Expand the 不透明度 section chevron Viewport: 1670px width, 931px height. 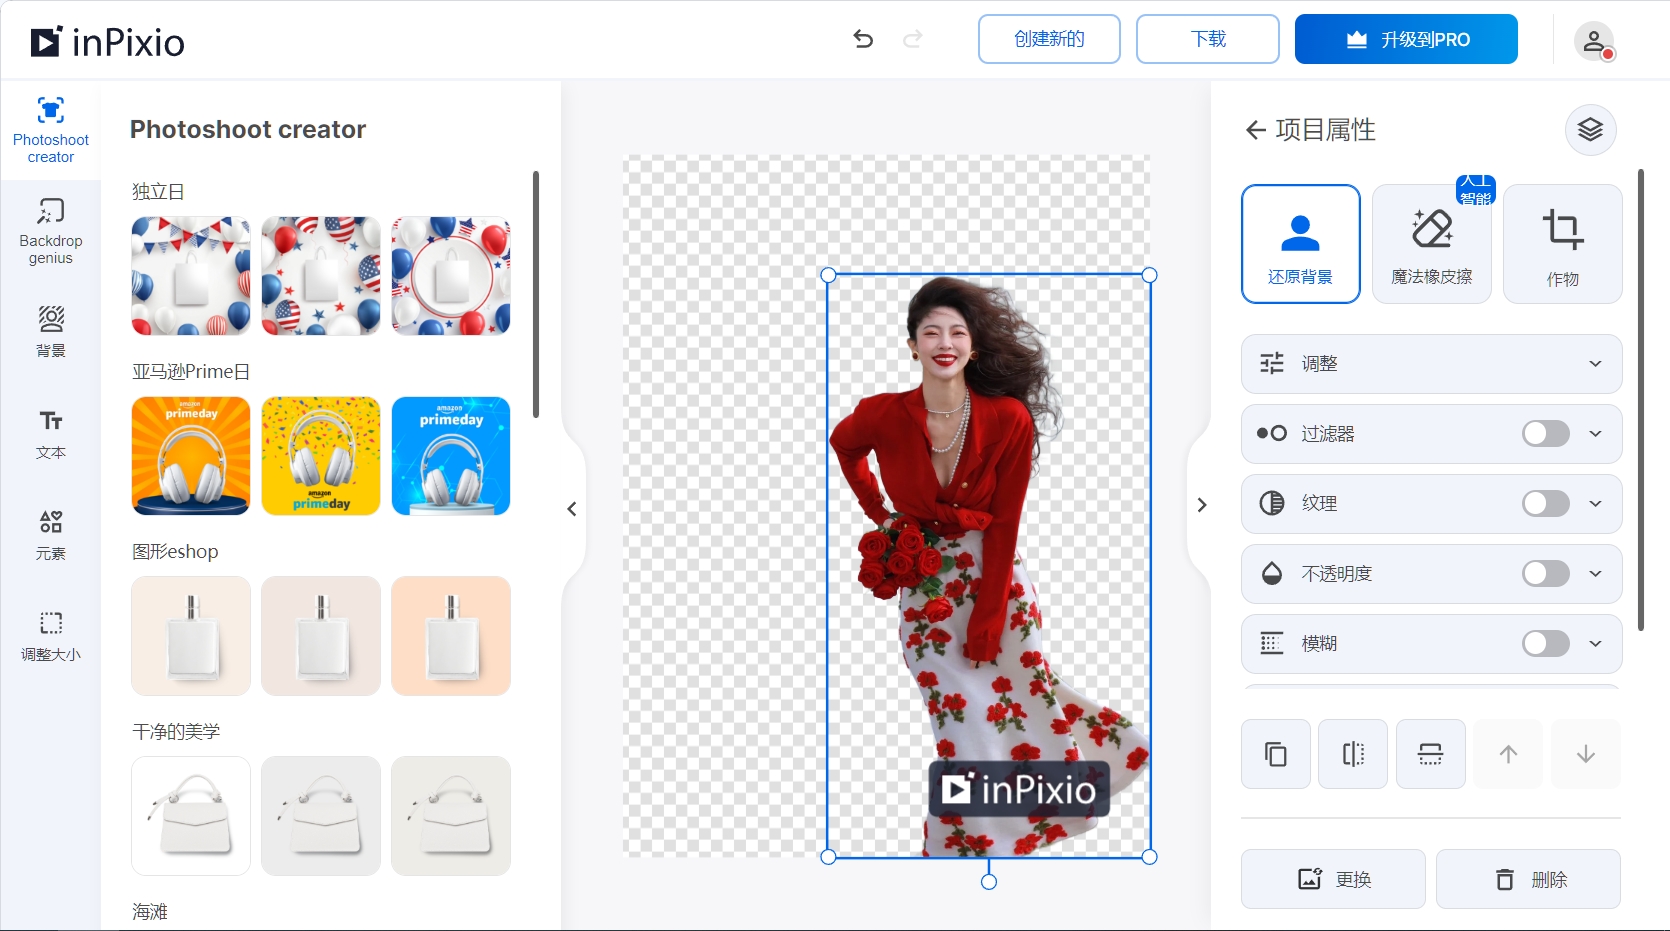point(1596,573)
